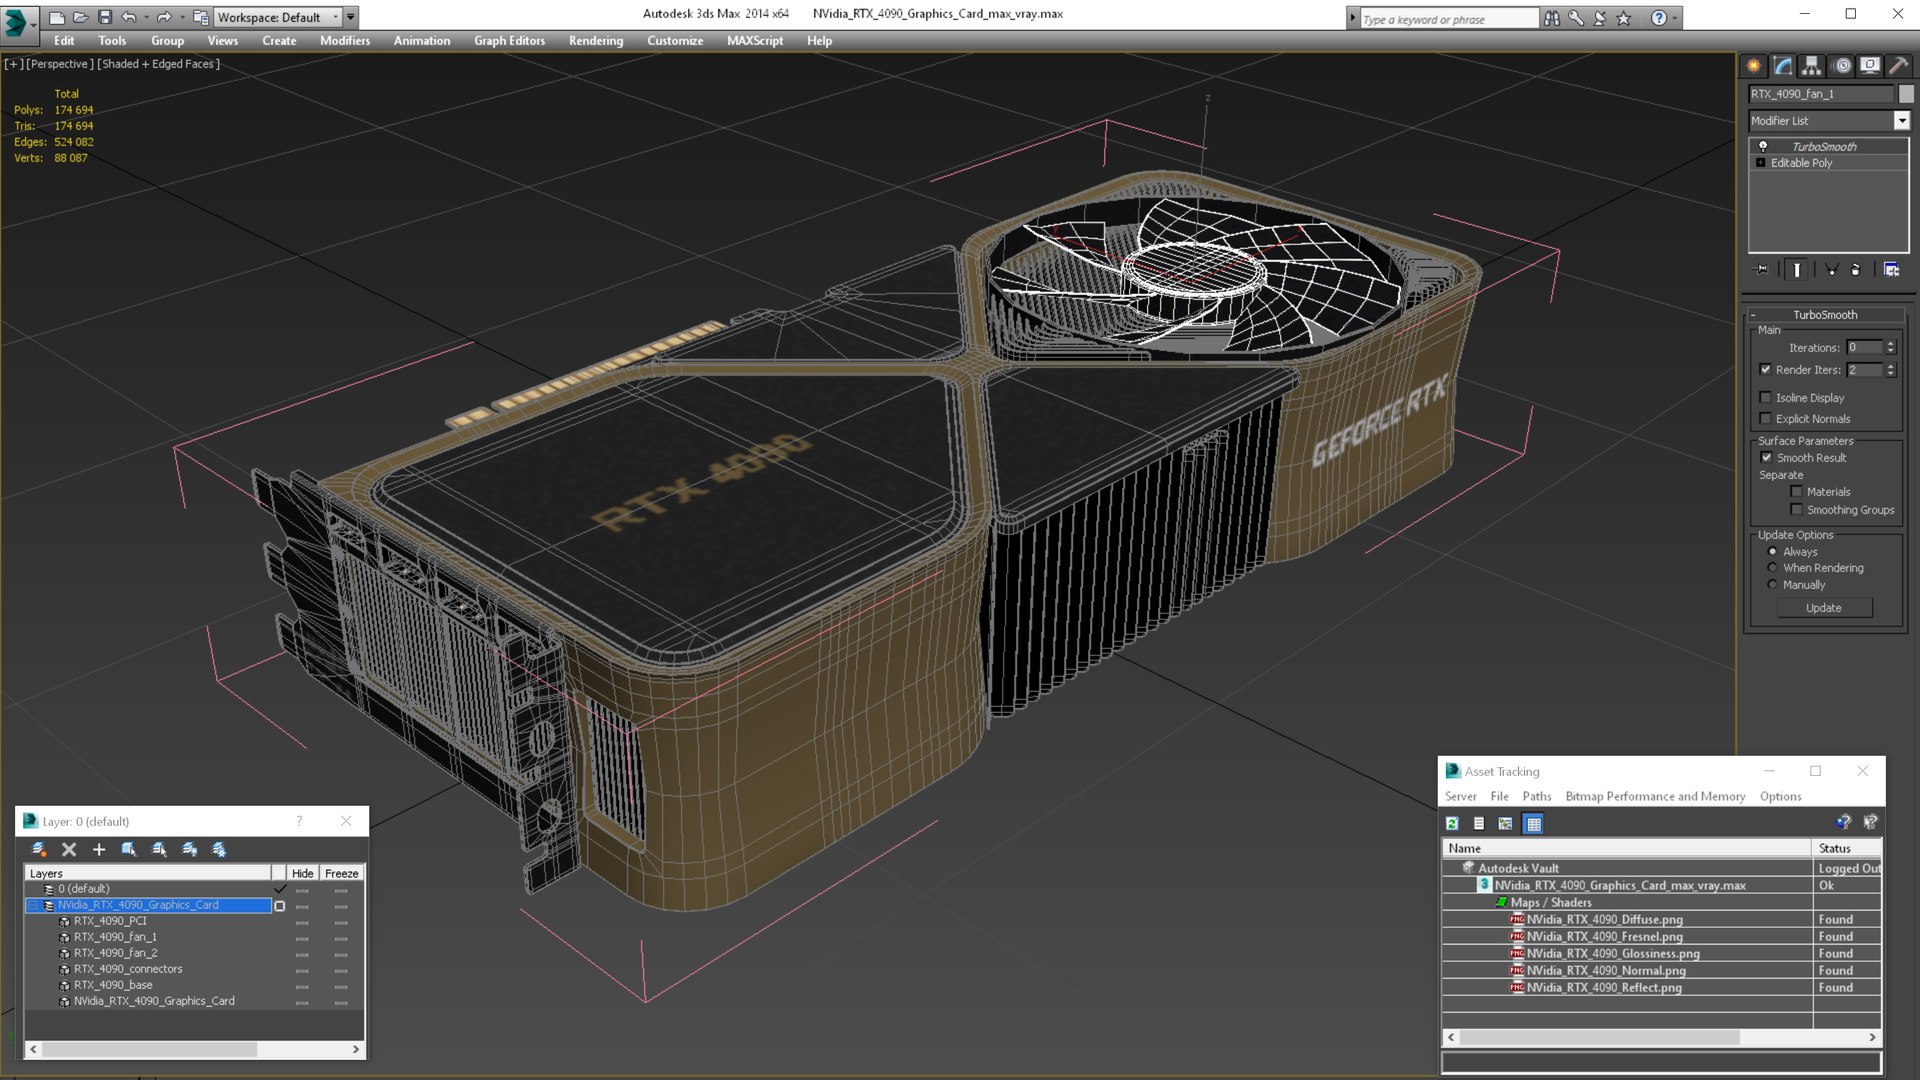Open the Paths menu in Asset Tracking

(x=1536, y=796)
